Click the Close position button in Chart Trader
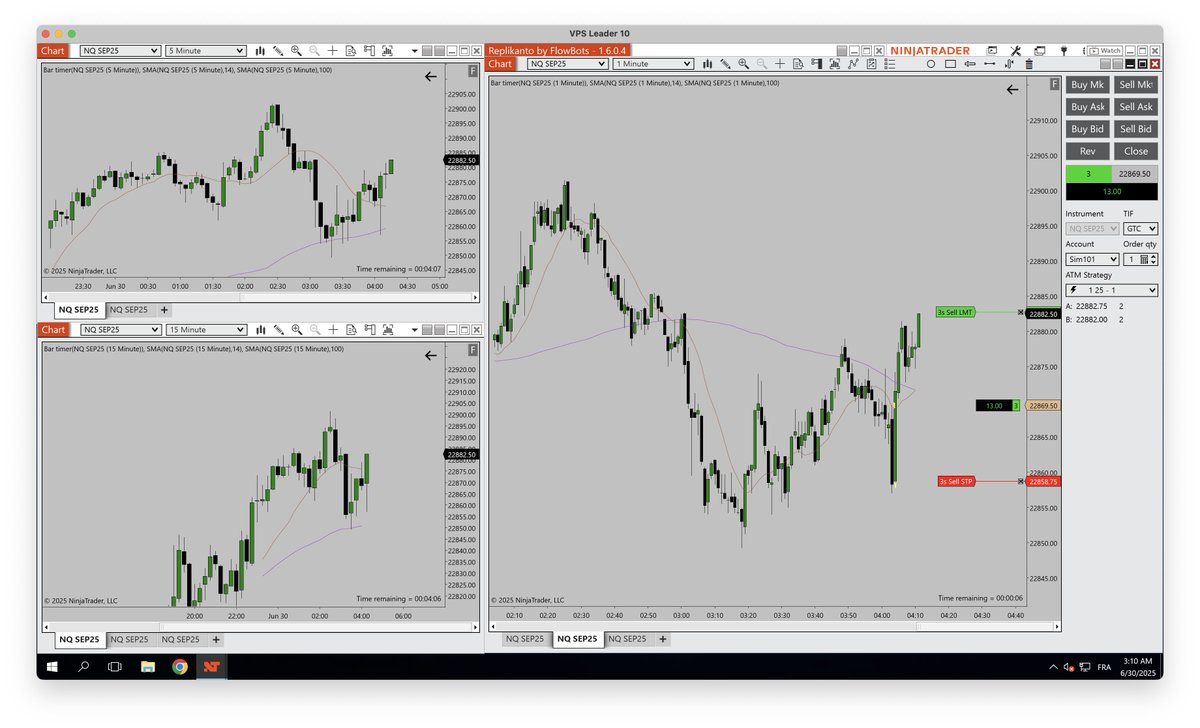Viewport: 1200px width, 728px height. tap(1136, 151)
